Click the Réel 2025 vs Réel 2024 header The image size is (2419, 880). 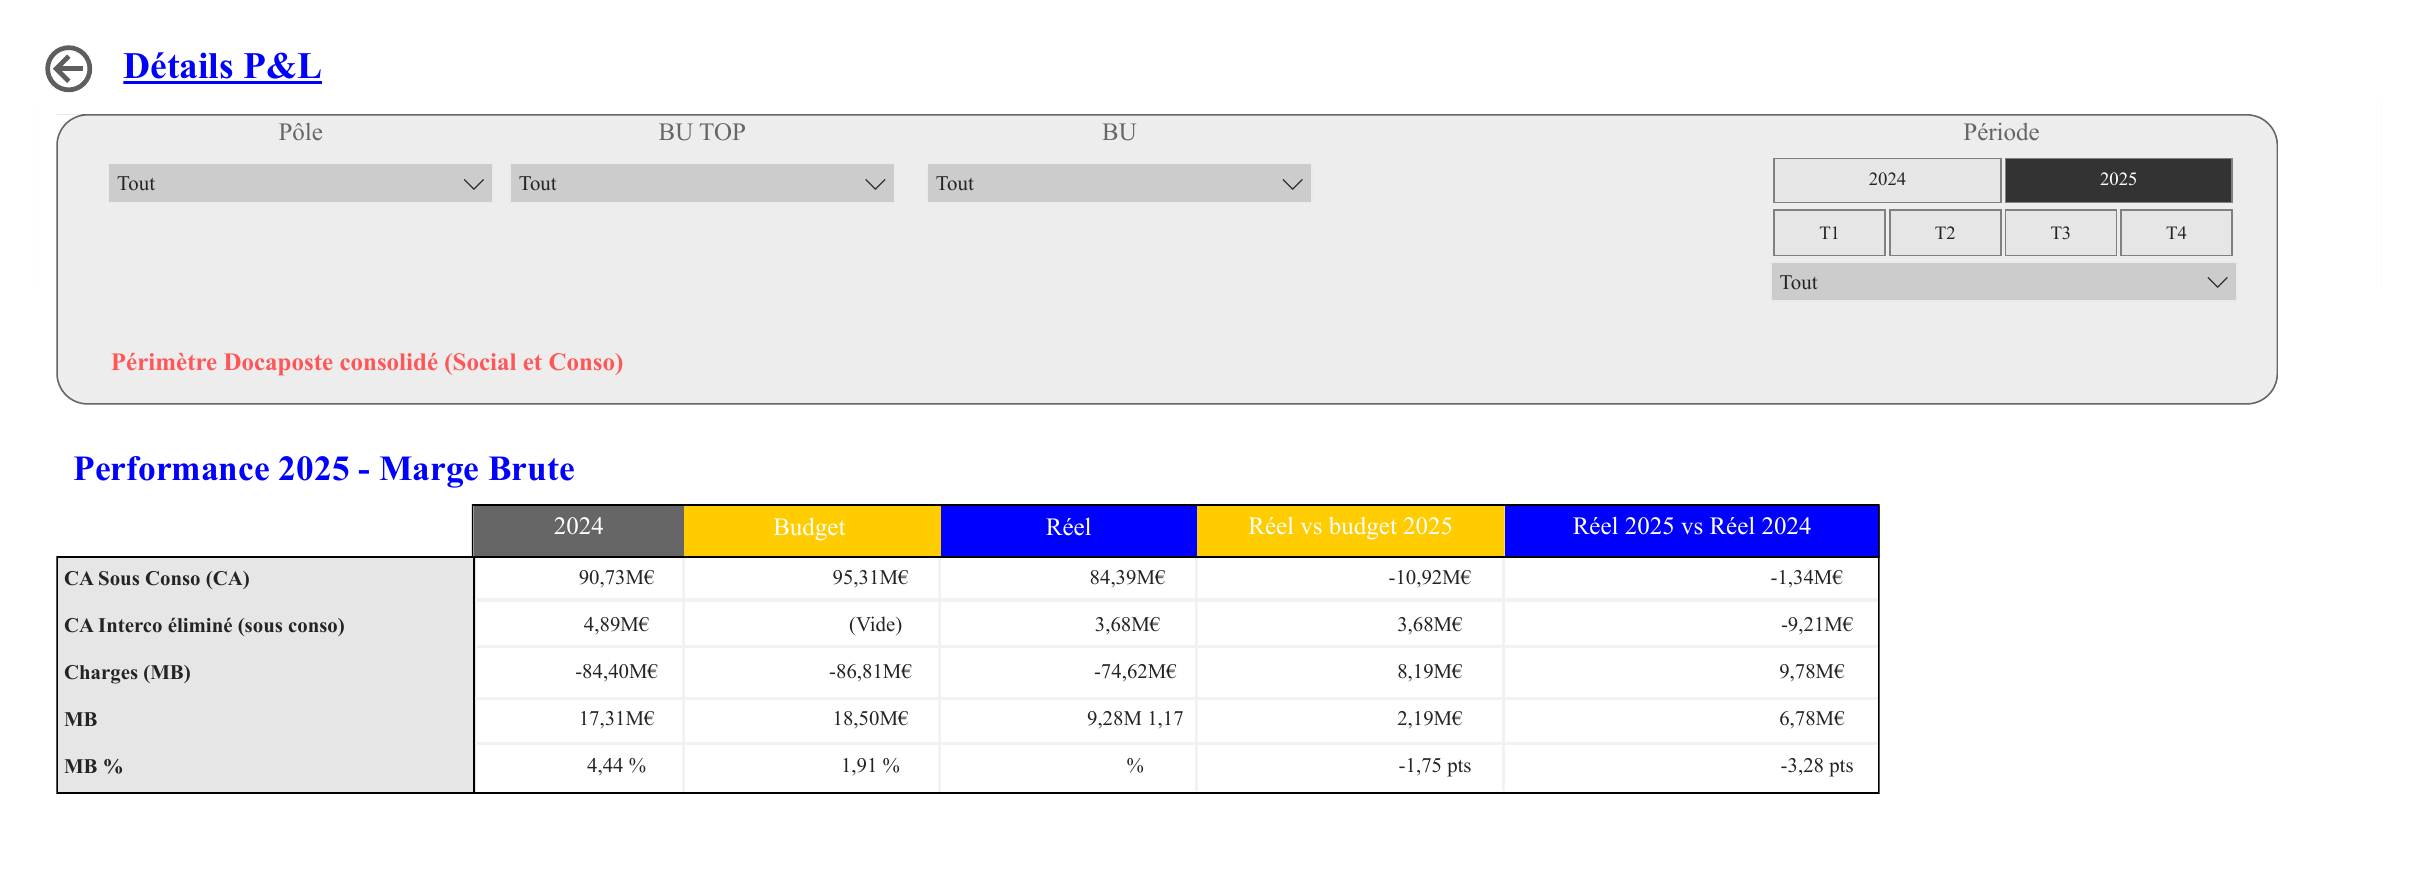1691,530
